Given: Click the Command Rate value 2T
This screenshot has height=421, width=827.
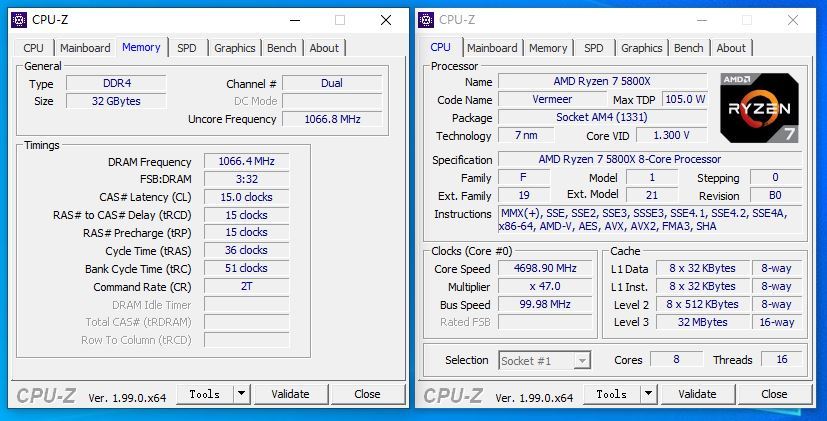Looking at the screenshot, I should [x=246, y=286].
